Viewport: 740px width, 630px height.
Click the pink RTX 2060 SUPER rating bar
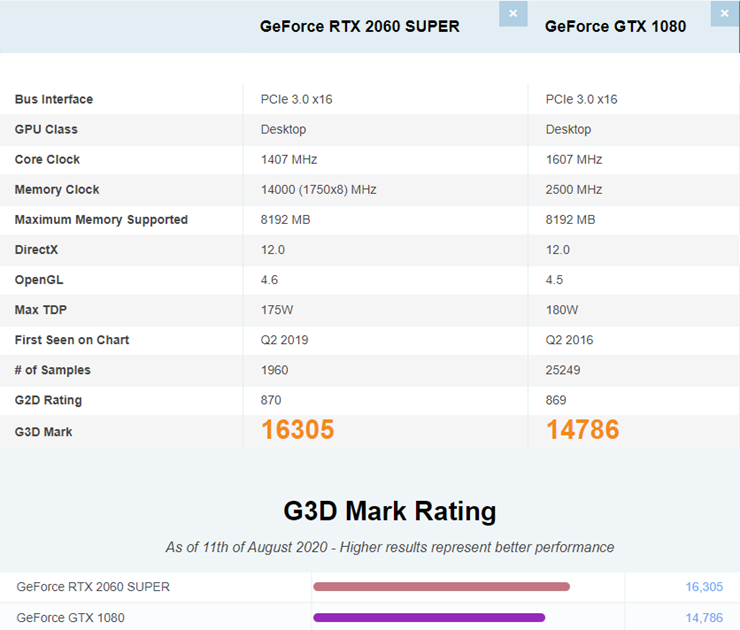pos(441,587)
